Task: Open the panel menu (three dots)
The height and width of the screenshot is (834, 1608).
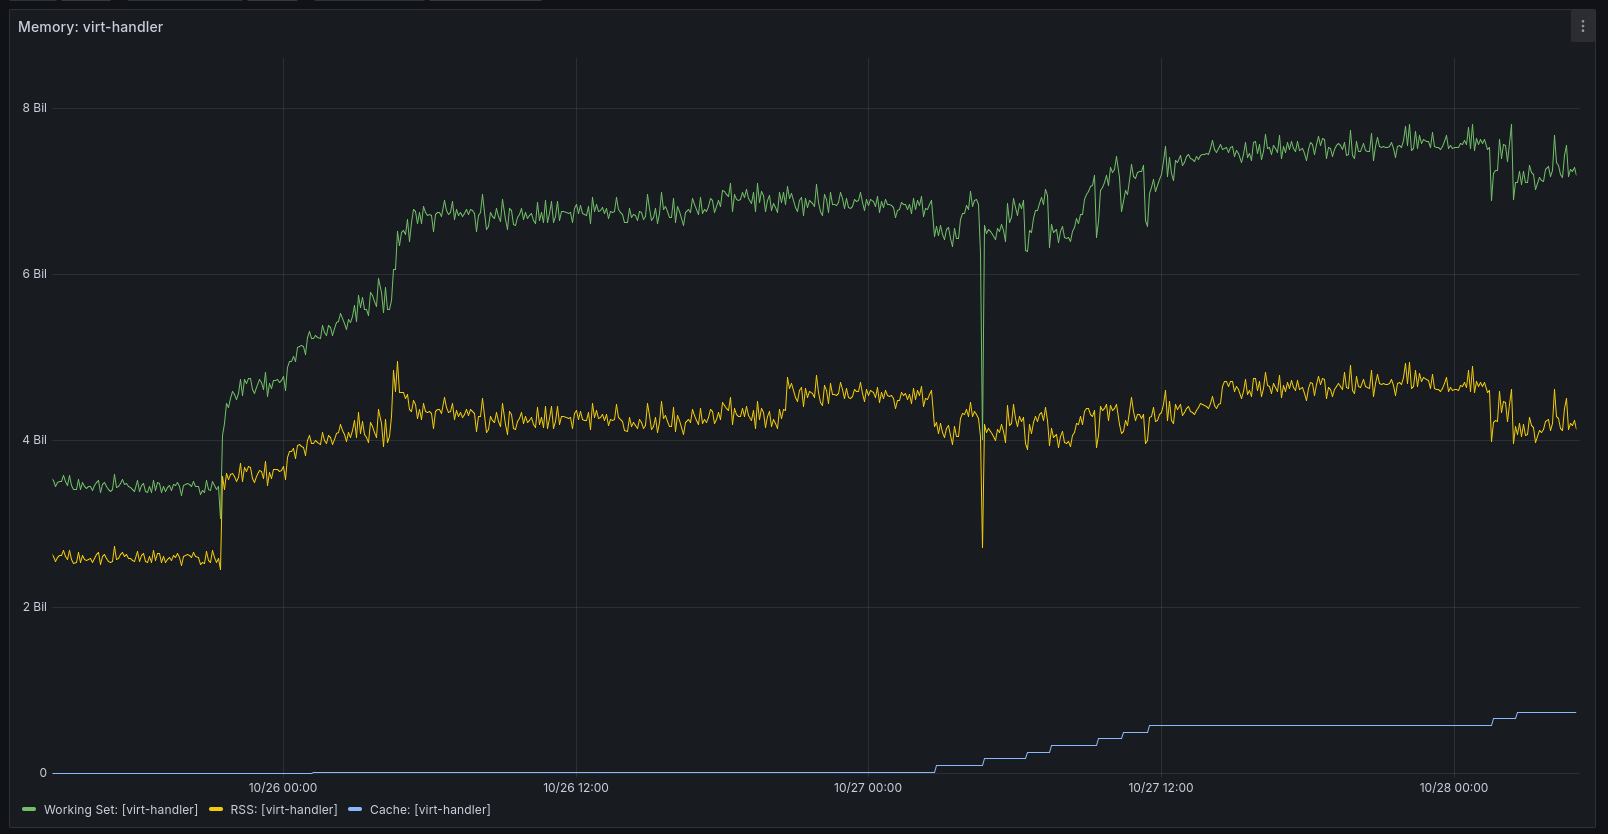Action: click(1583, 27)
